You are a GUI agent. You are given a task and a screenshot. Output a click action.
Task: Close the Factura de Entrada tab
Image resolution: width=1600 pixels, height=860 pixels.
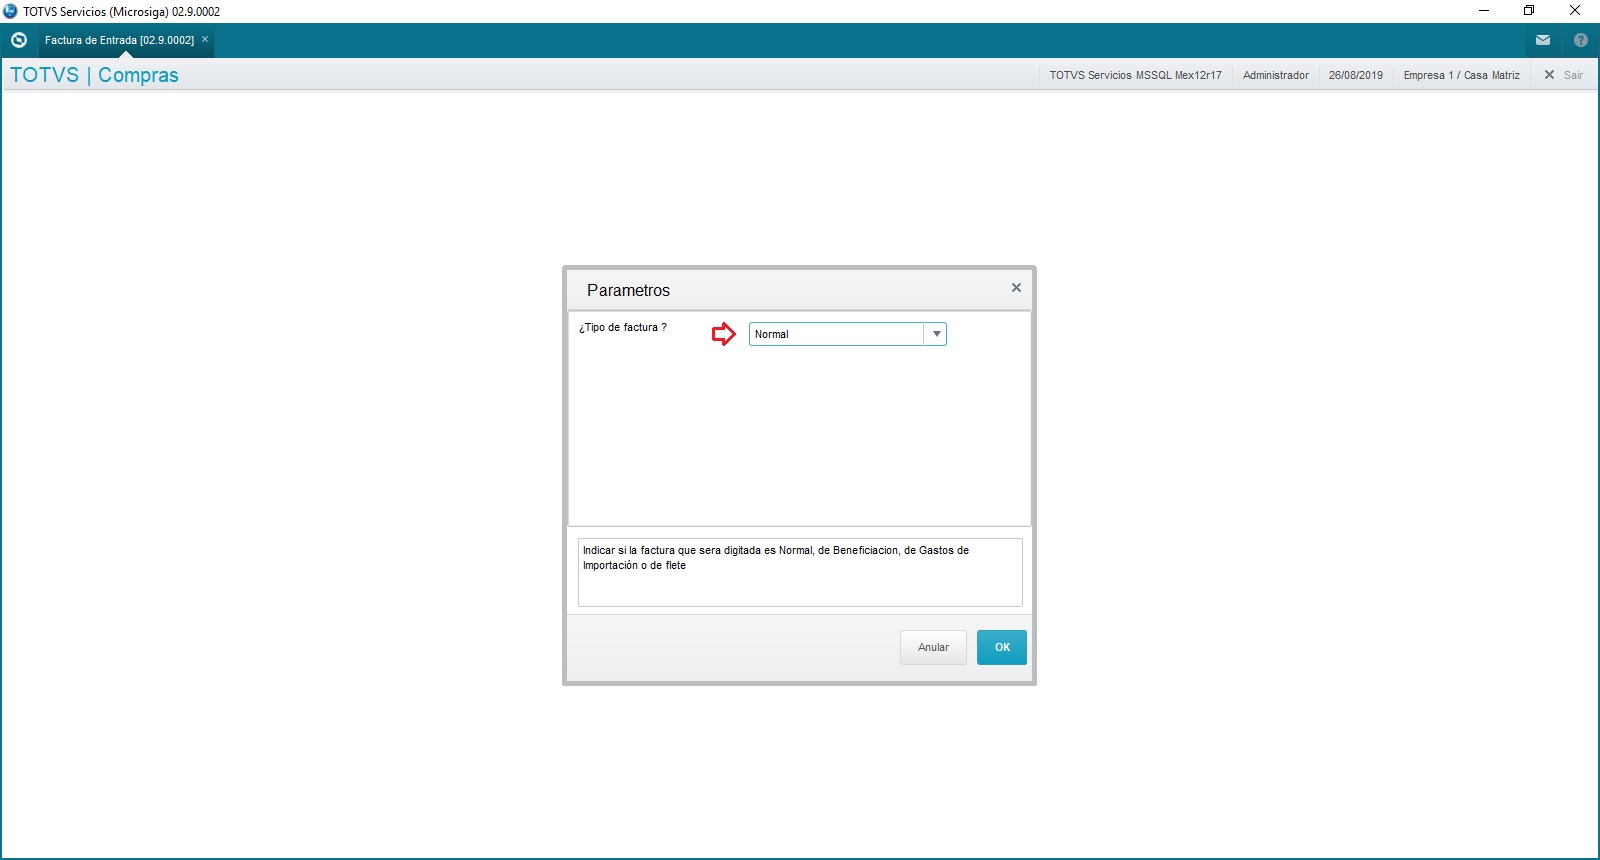pyautogui.click(x=205, y=40)
